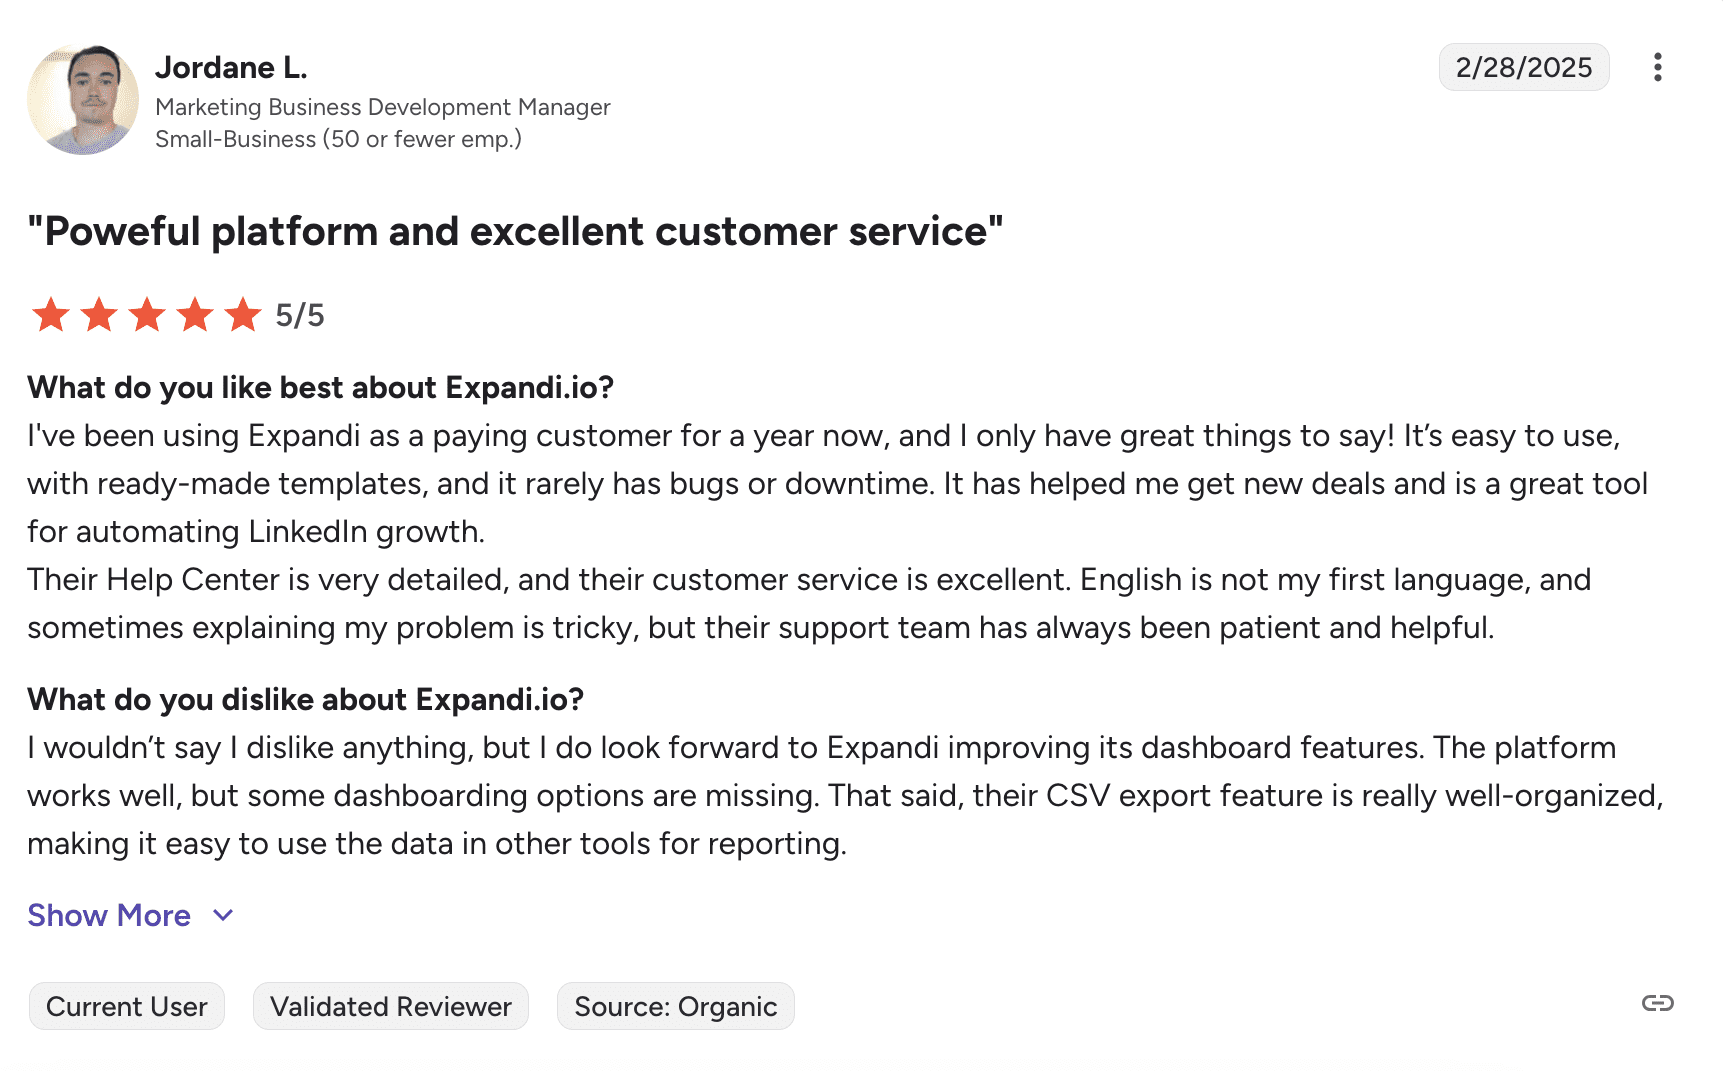Expand review using the Show More chevron
This screenshot has height=1071, width=1723.
pyautogui.click(x=224, y=915)
